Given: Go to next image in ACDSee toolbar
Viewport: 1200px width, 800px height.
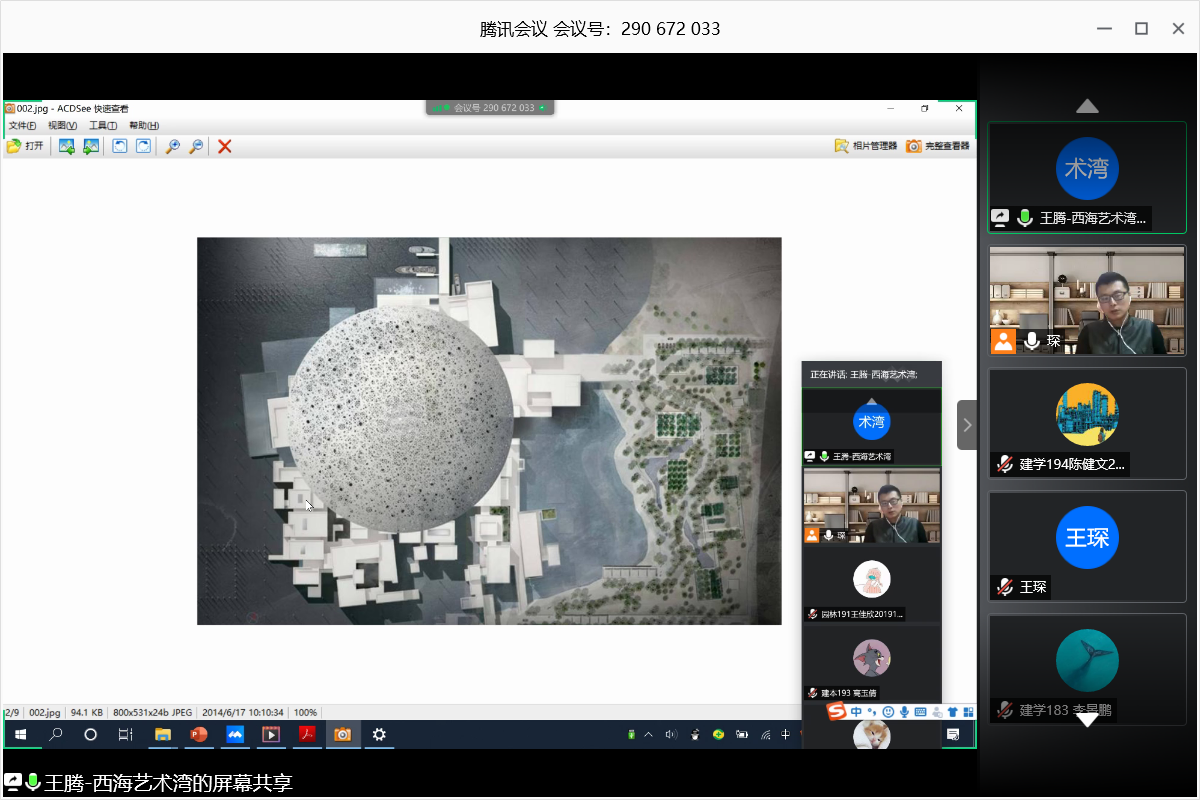Looking at the screenshot, I should [91, 146].
